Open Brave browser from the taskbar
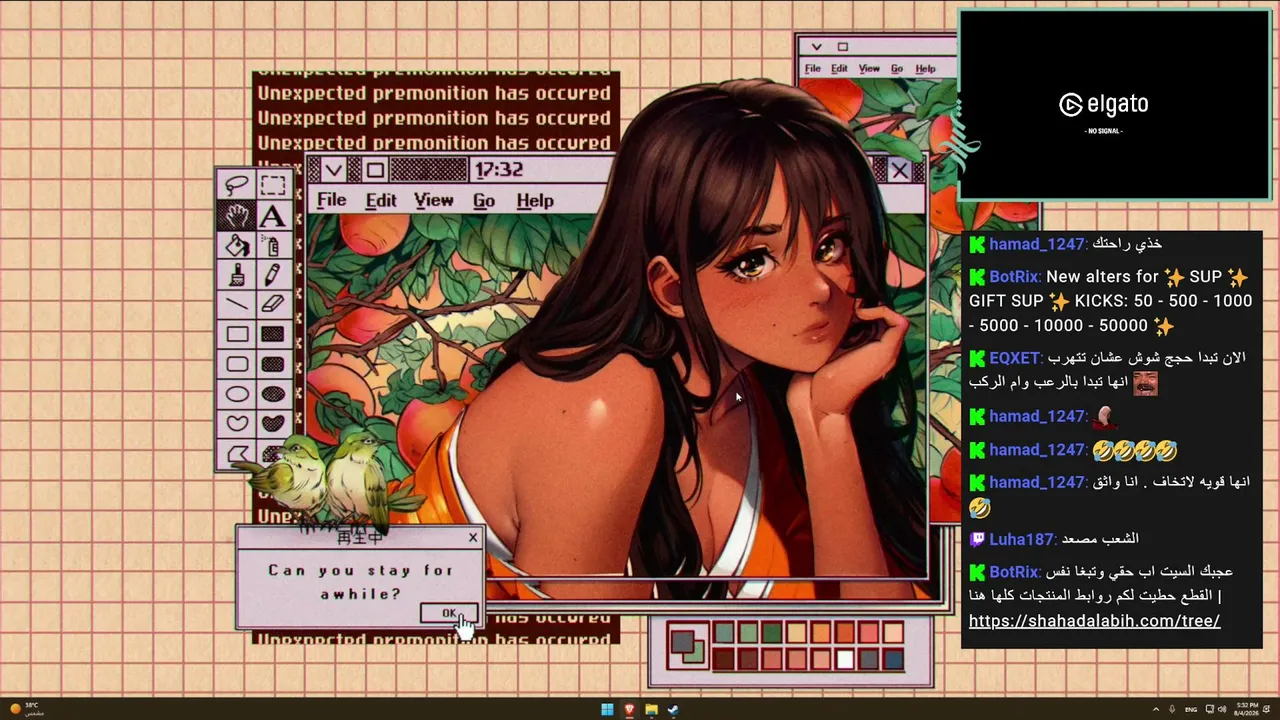Image resolution: width=1280 pixels, height=720 pixels. [629, 710]
